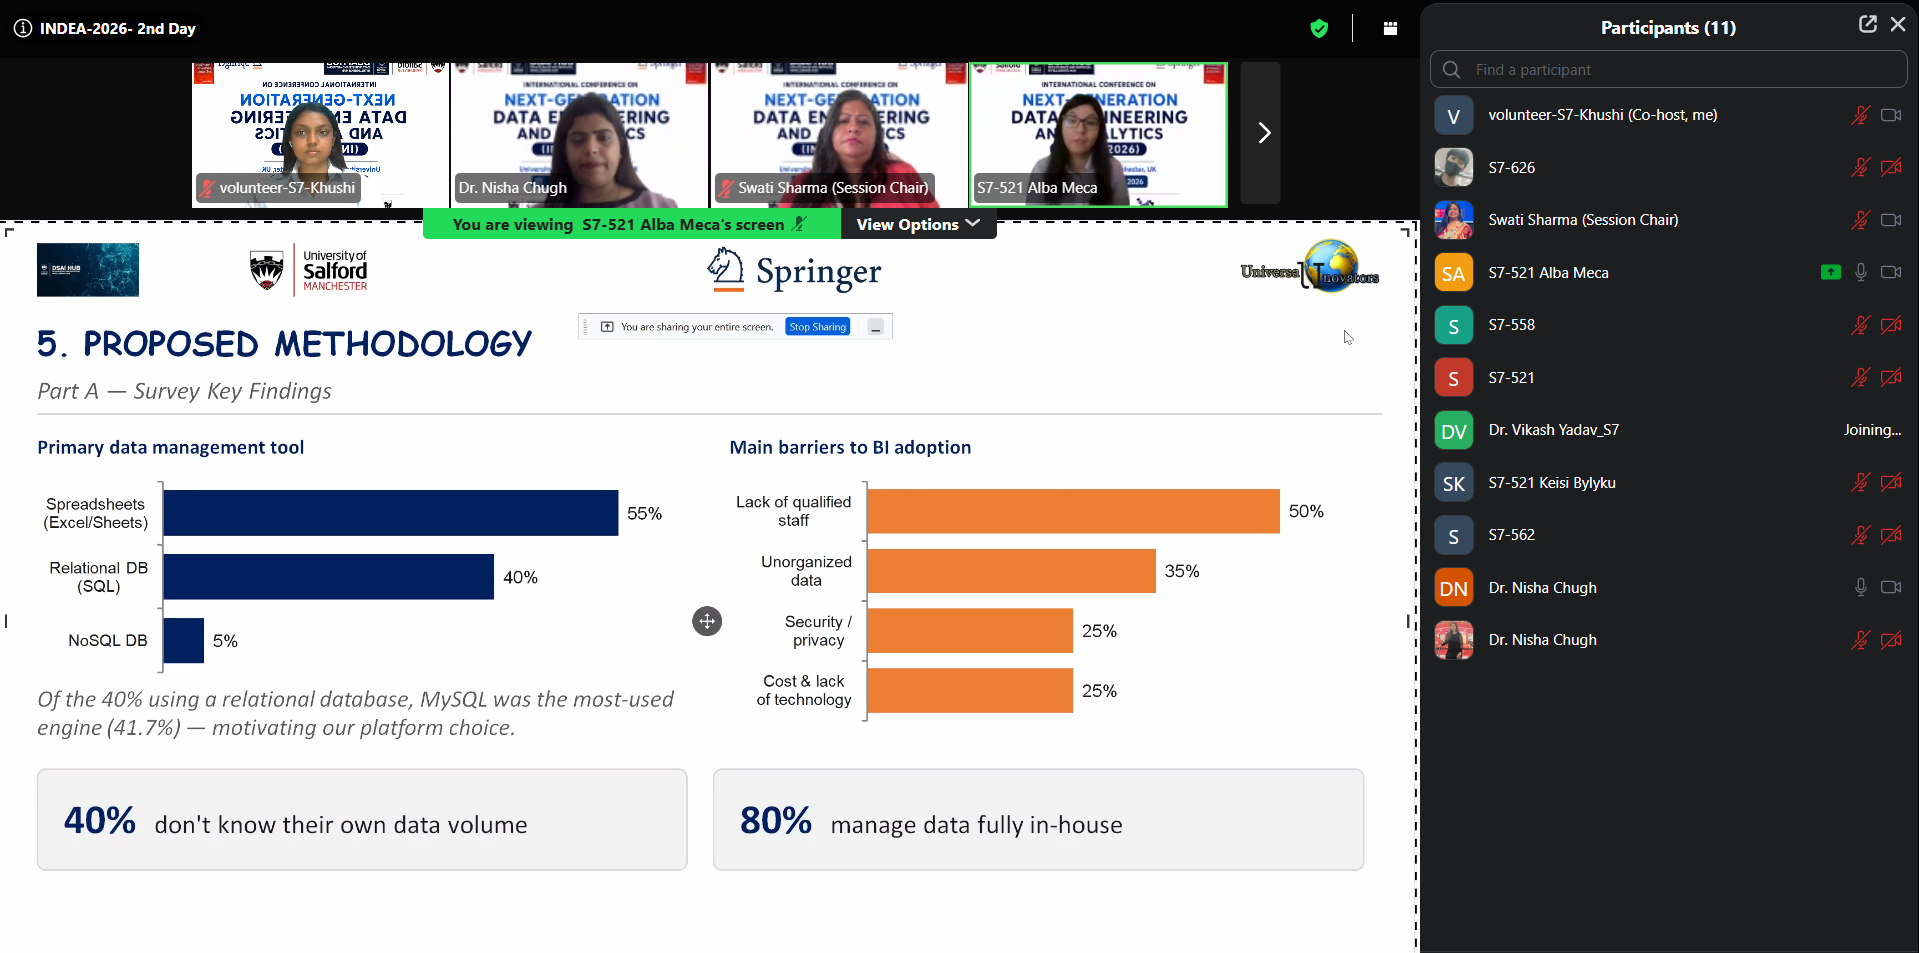The width and height of the screenshot is (1919, 953).
Task: Toggle volunteer-S7-Khushi microphone mute
Action: [1860, 115]
